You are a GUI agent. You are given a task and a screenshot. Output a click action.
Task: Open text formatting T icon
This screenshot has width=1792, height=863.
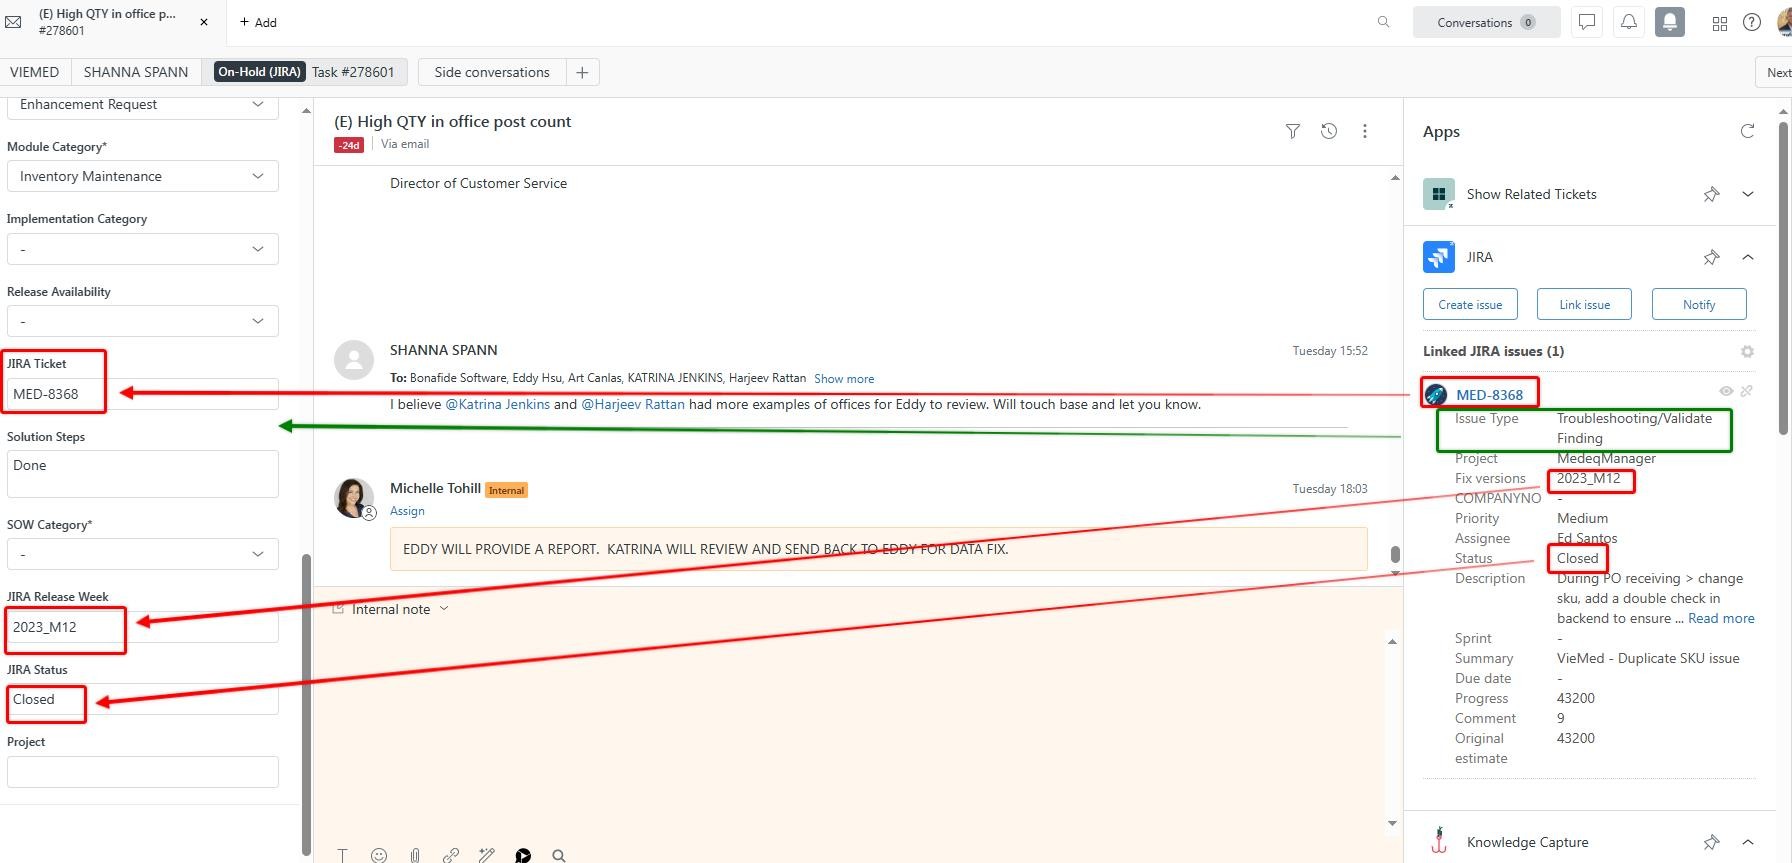(x=343, y=855)
